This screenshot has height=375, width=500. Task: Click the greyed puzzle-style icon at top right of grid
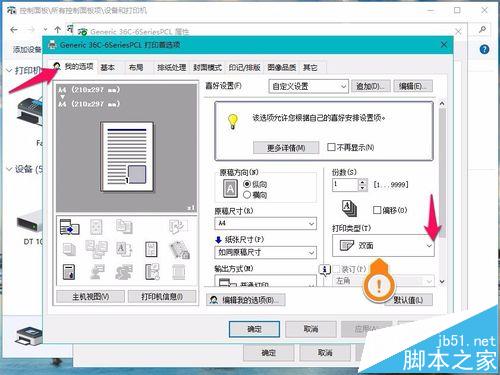pos(178,227)
